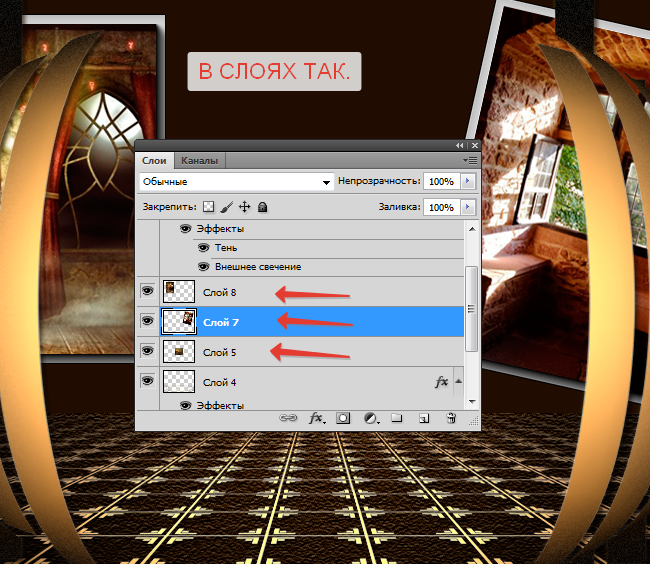Toggle Эффекты eye under Слой 4
650x564 pixels.
(185, 405)
